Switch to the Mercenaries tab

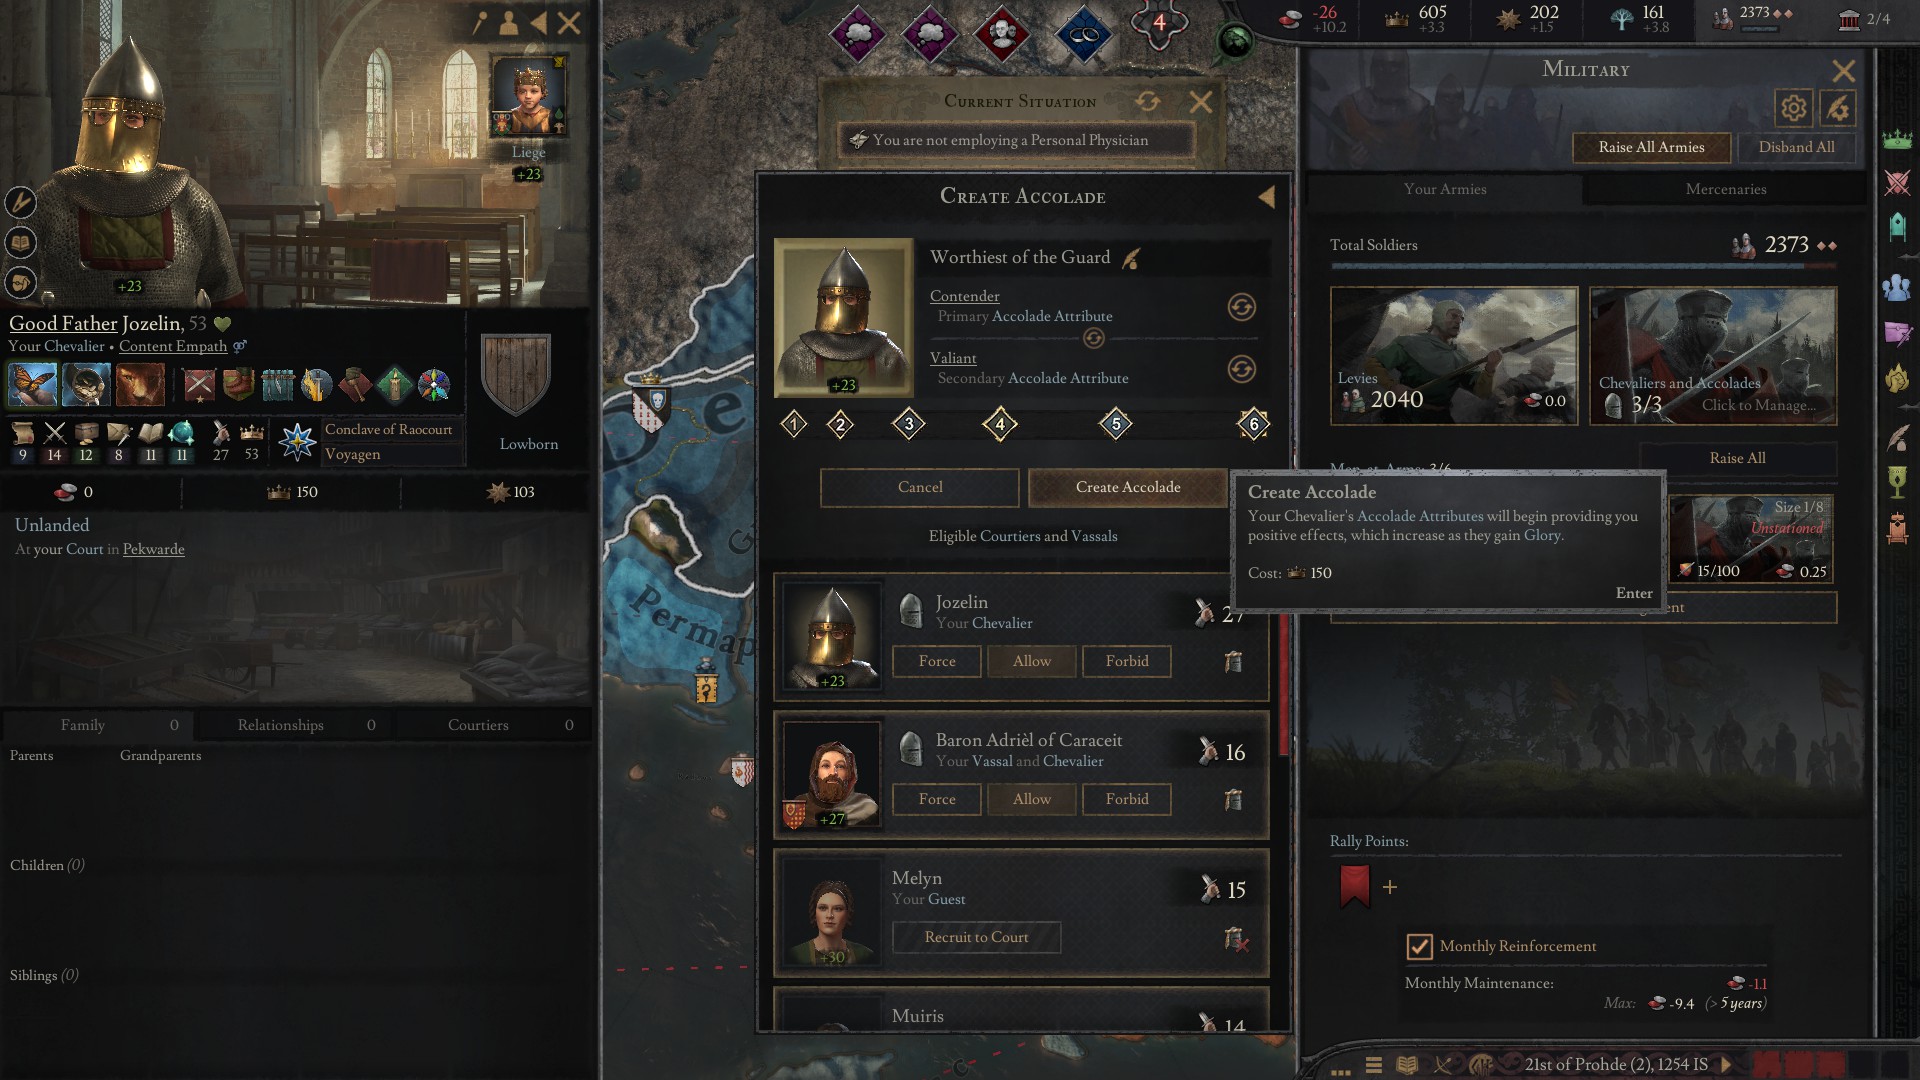(1725, 189)
